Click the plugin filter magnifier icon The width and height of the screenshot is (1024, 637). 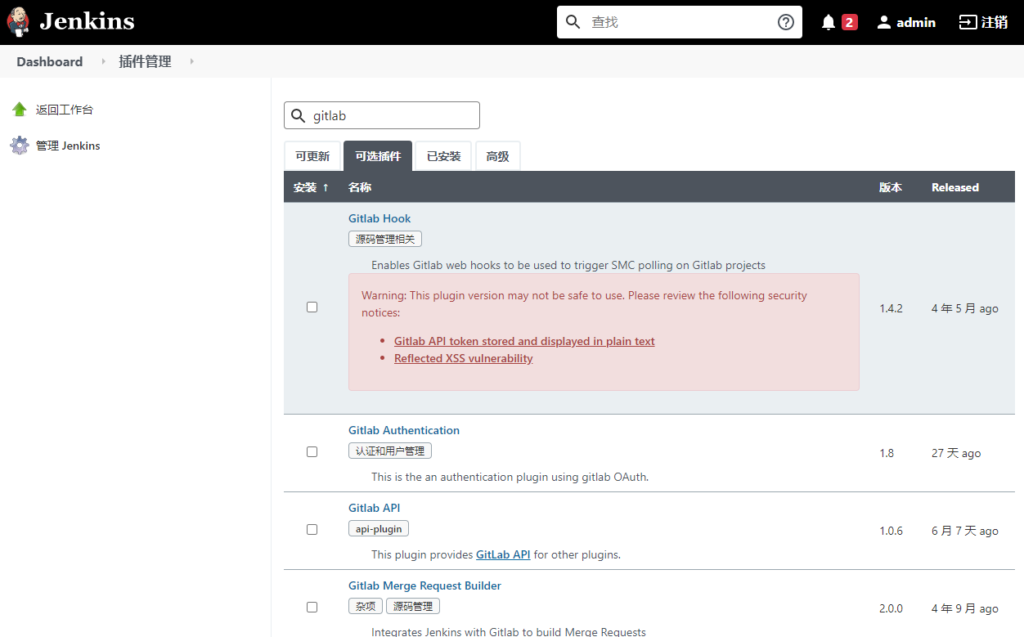click(x=298, y=116)
